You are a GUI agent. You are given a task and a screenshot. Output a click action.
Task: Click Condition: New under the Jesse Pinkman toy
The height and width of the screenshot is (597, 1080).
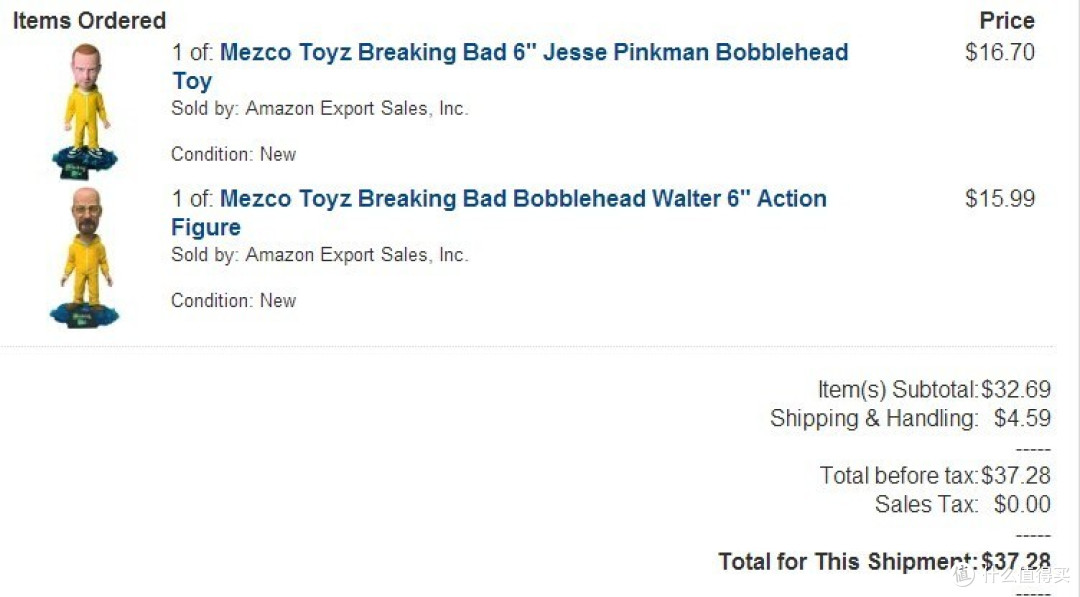click(x=233, y=154)
